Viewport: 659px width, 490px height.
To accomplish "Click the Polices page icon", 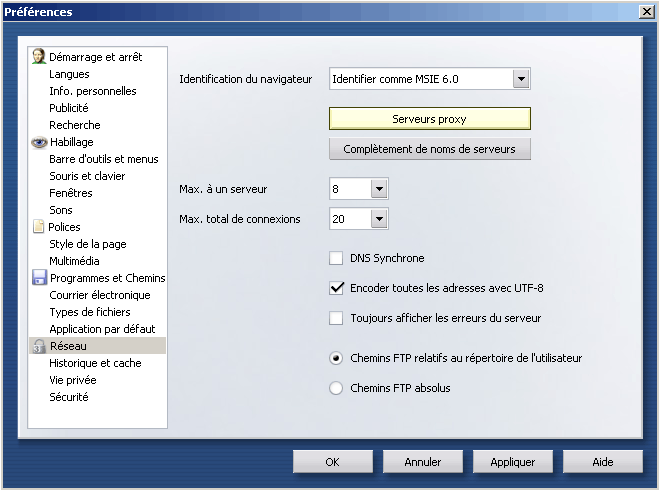I will (x=39, y=227).
